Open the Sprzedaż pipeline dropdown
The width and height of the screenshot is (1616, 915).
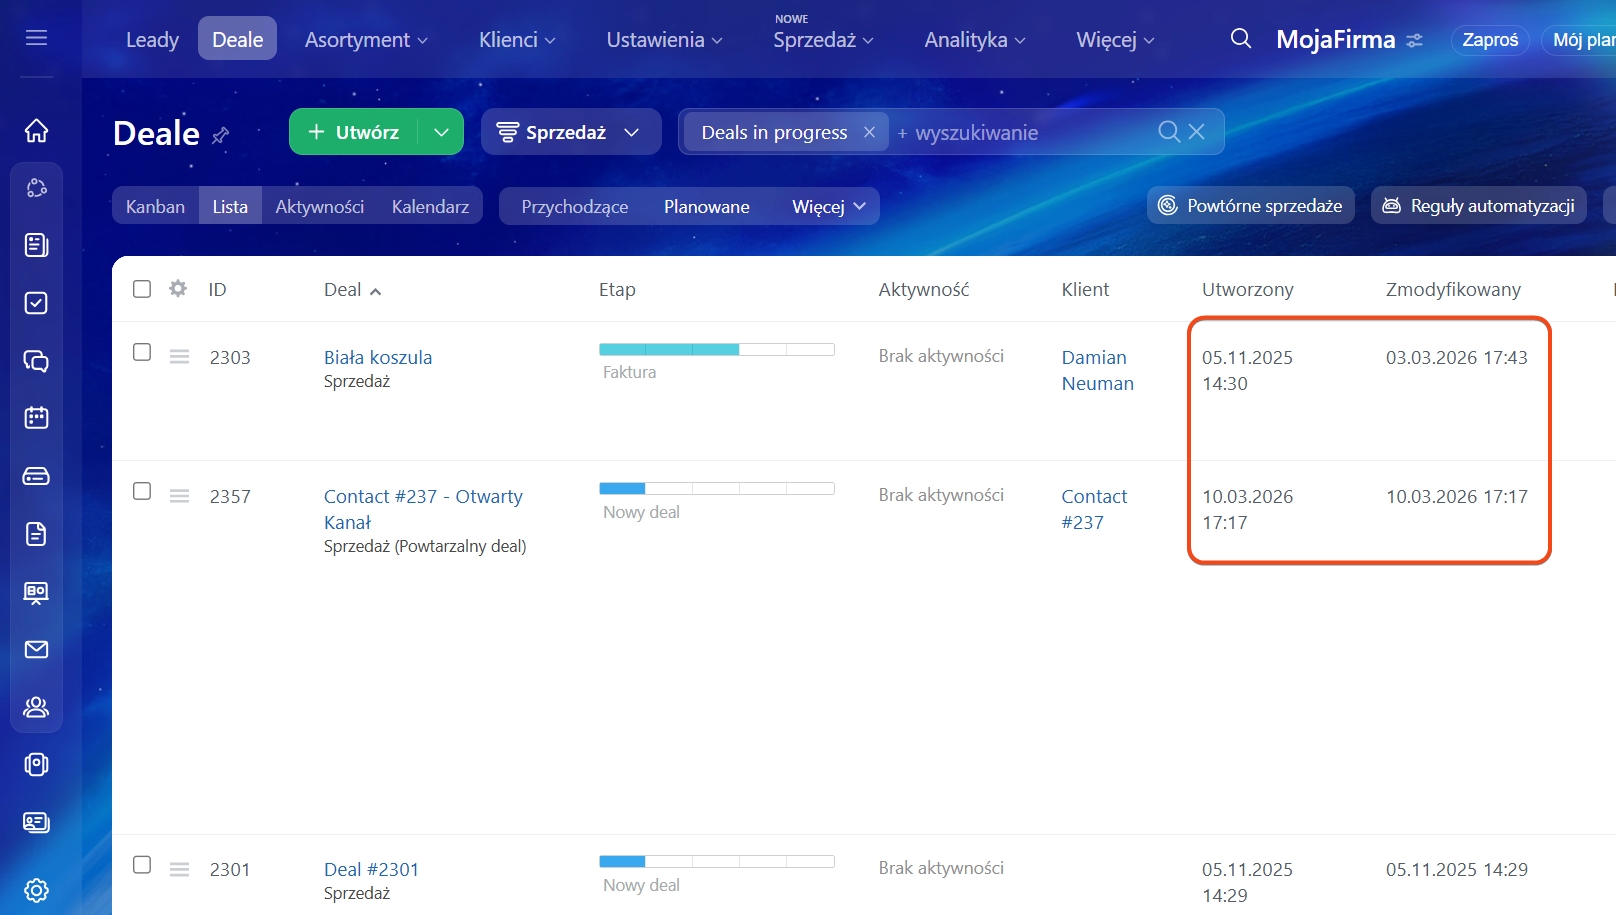tap(570, 132)
